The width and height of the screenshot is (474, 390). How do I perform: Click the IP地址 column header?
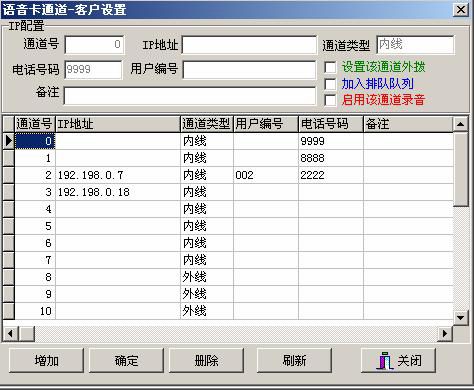click(x=118, y=124)
